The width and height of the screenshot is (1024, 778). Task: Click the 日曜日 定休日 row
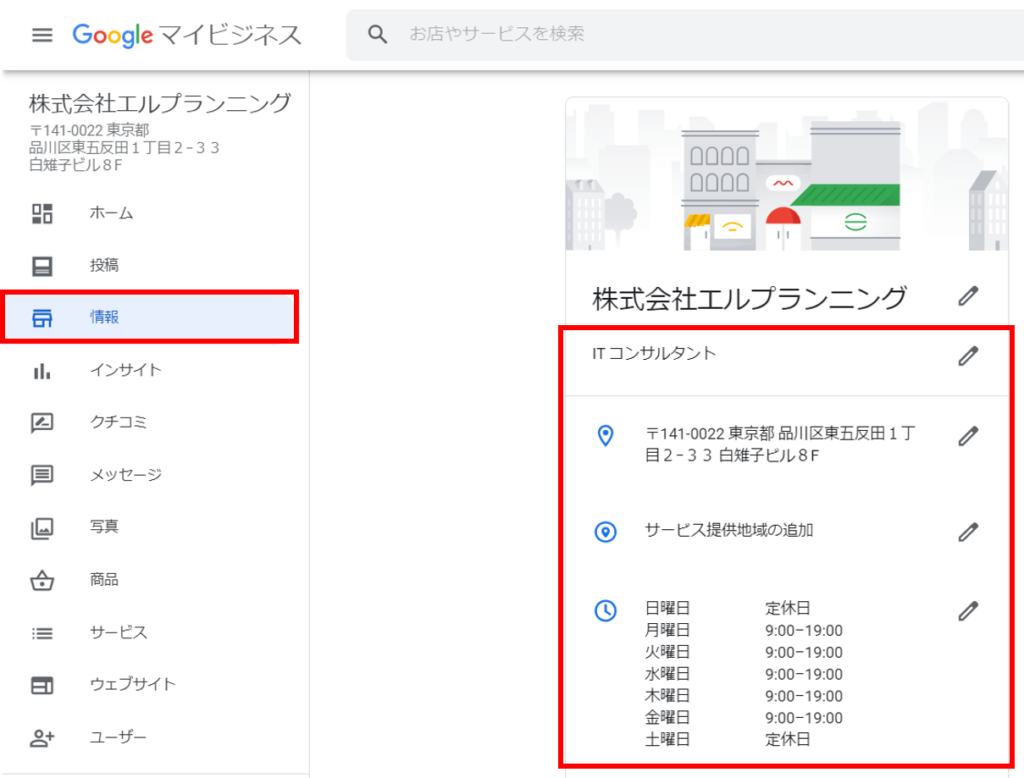click(728, 608)
